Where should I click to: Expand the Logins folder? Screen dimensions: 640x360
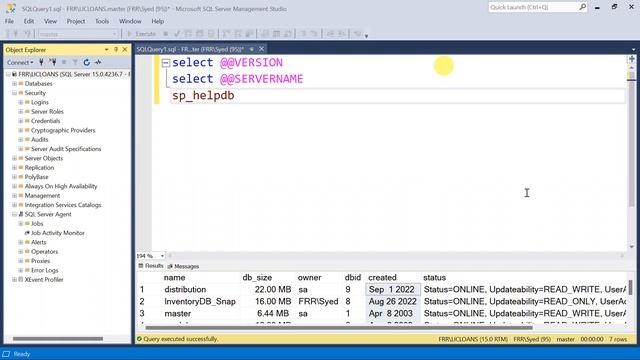(x=20, y=102)
